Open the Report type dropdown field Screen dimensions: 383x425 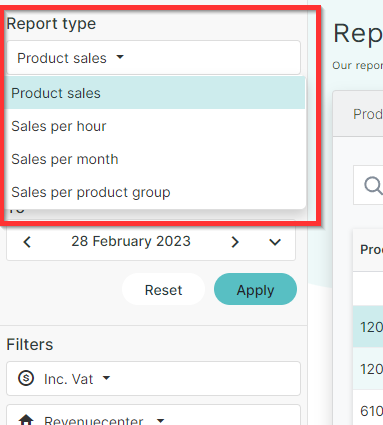[x=153, y=58]
